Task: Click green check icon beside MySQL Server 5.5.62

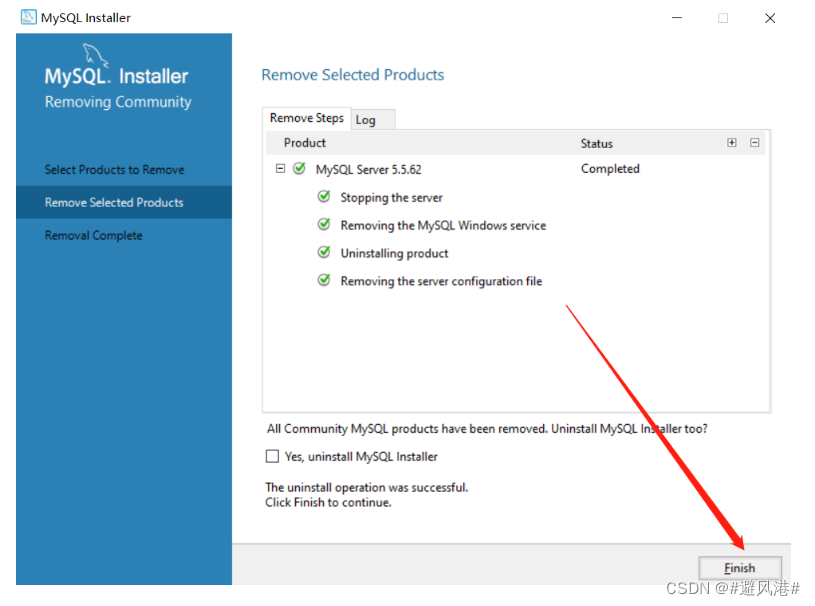Action: [x=299, y=168]
